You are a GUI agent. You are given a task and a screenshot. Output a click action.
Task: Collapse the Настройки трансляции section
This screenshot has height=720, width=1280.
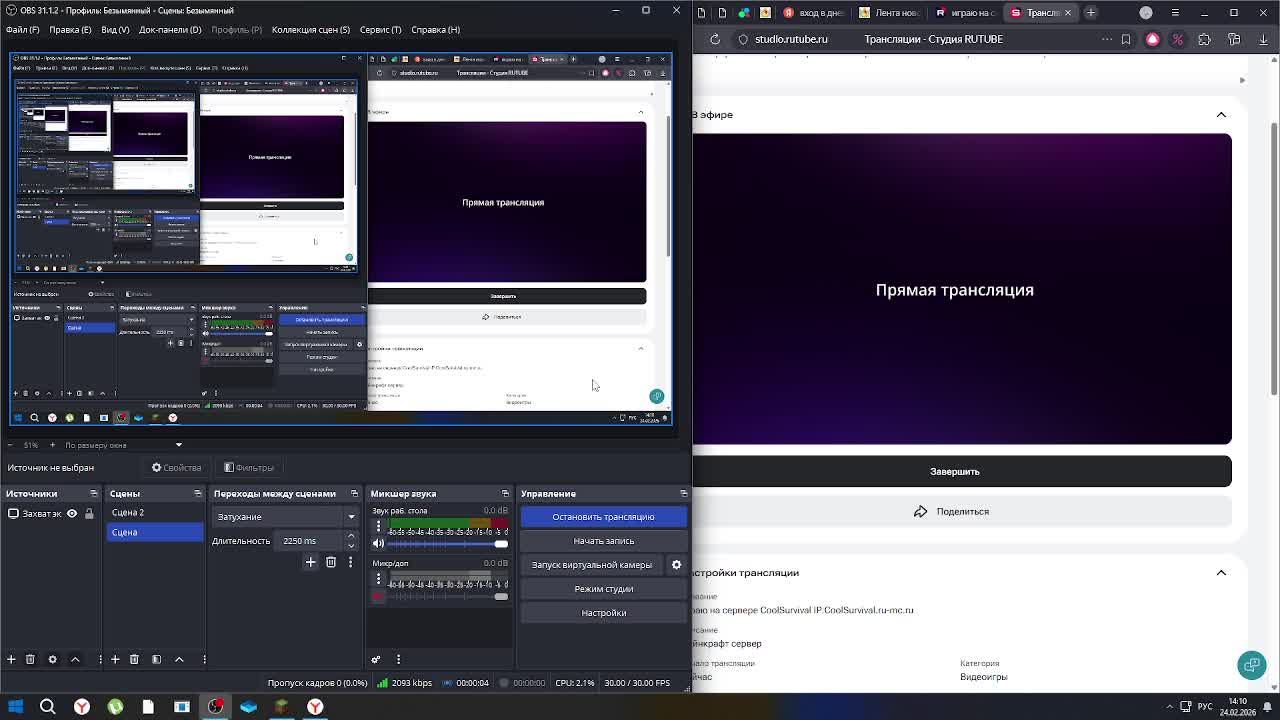[1221, 573]
